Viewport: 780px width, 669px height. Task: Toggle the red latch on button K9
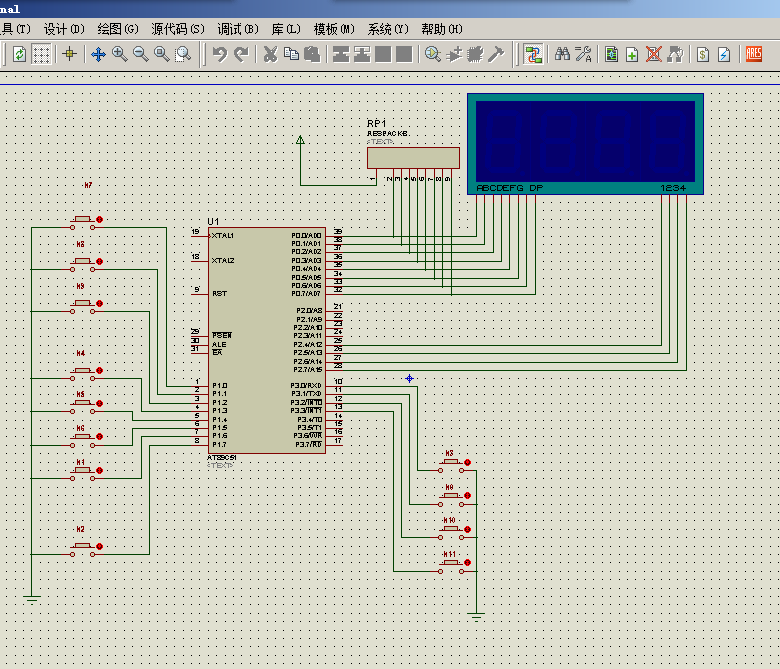(99, 303)
